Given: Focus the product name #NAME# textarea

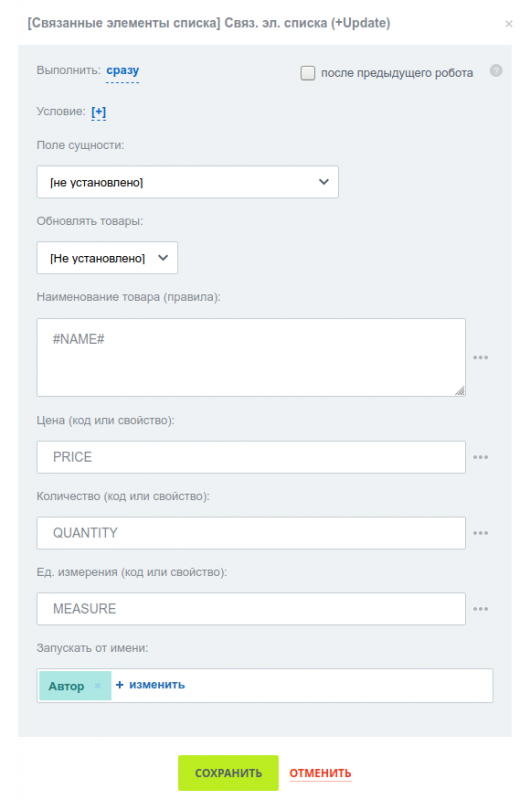Looking at the screenshot, I should point(251,357).
